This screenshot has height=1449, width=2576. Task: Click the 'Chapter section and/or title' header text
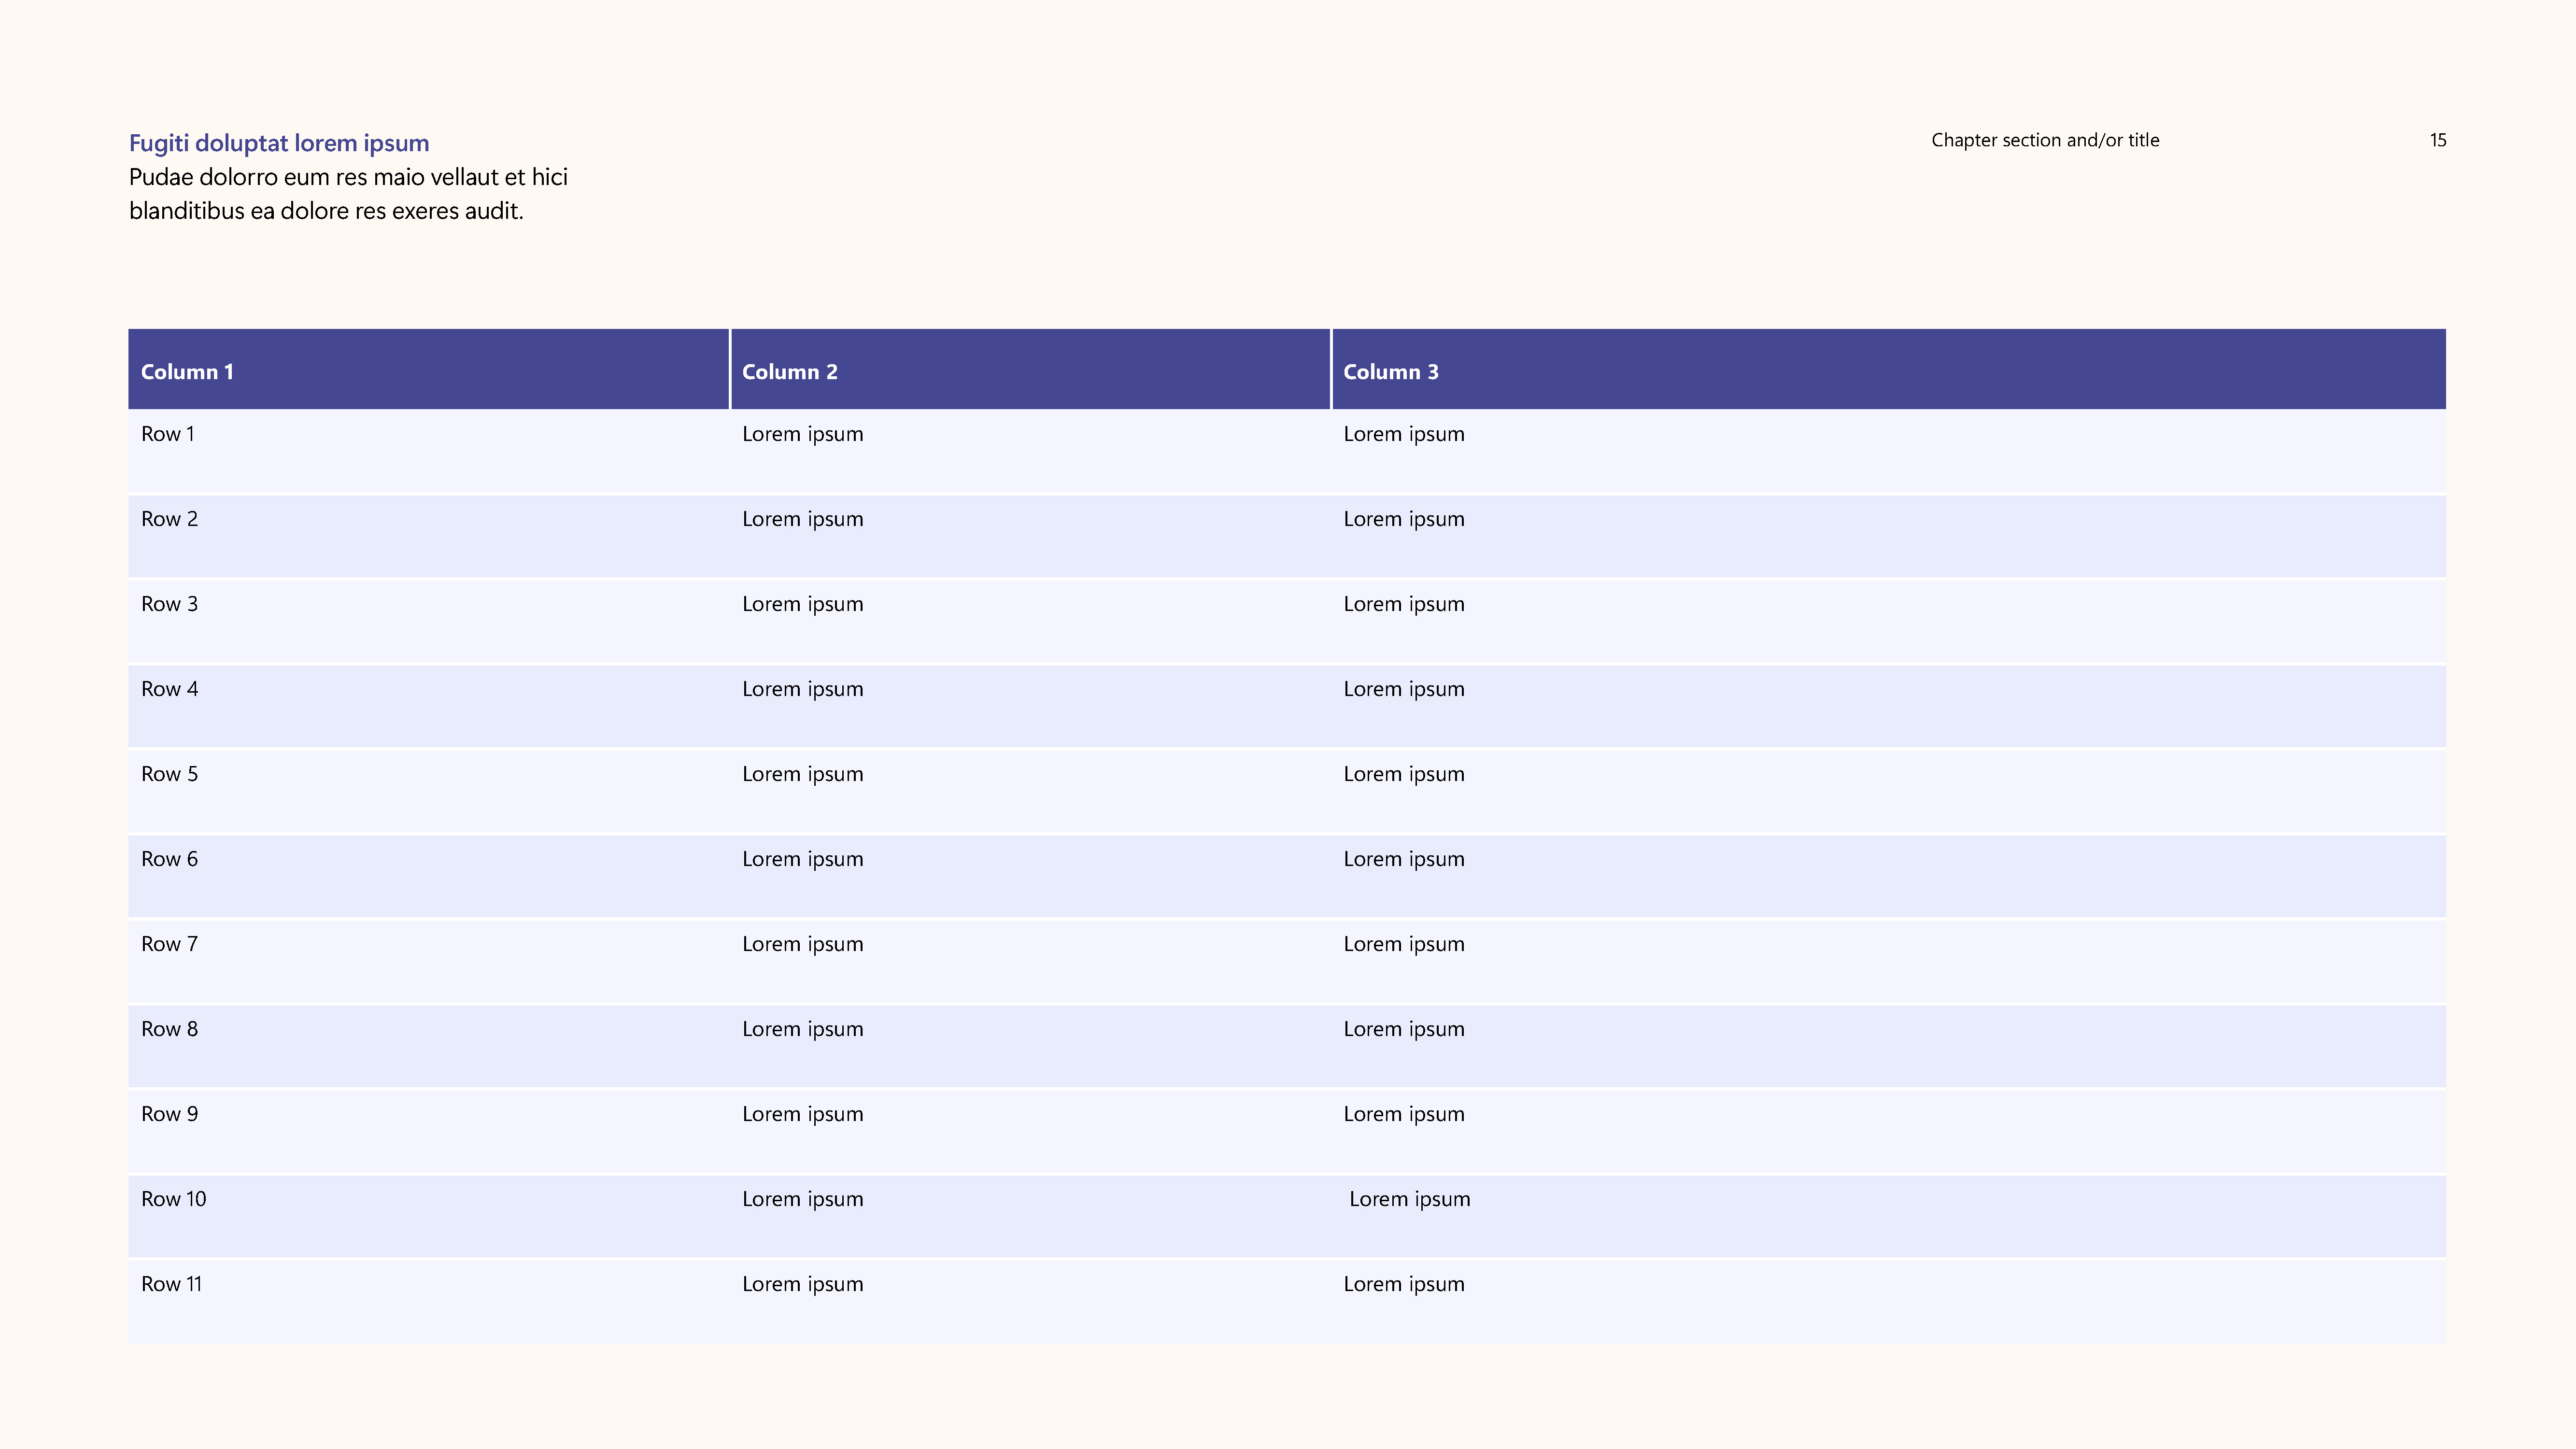coord(2045,140)
